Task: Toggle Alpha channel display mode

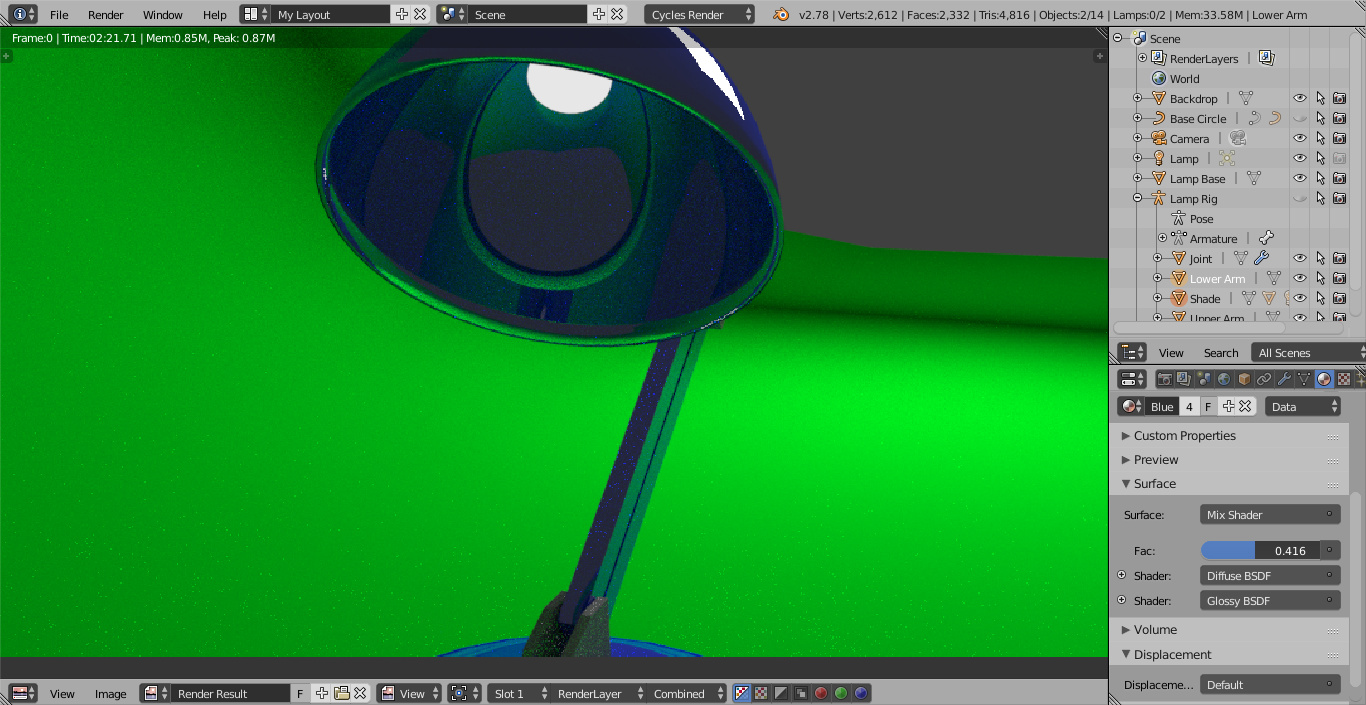Action: pos(781,693)
